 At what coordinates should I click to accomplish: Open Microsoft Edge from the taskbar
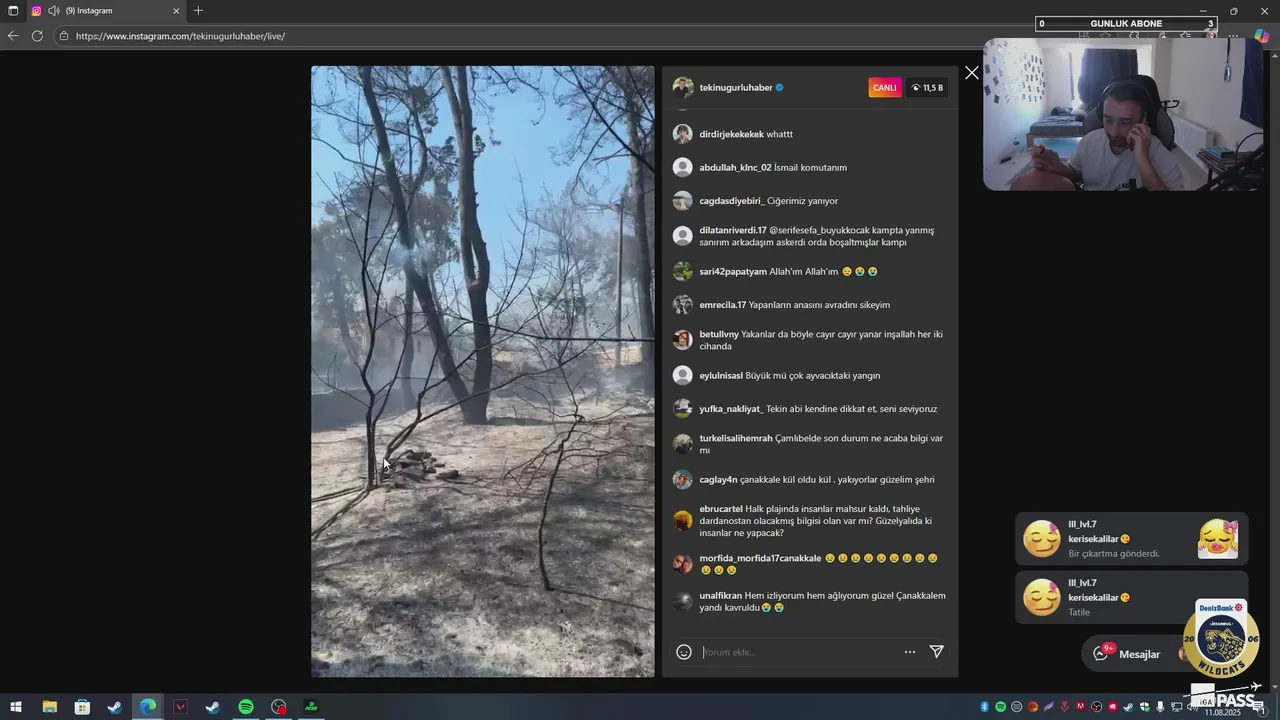tap(148, 707)
